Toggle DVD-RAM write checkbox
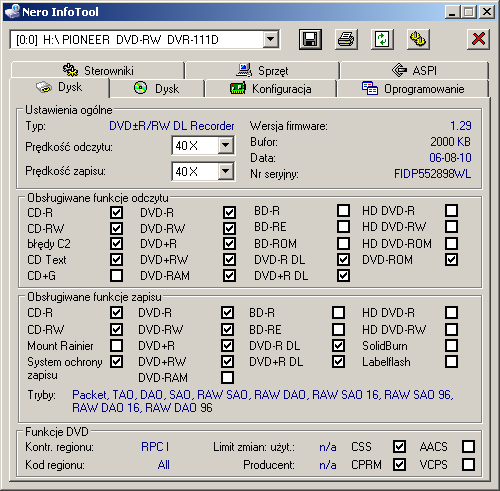Viewport: 500px width, 491px height. [227, 378]
